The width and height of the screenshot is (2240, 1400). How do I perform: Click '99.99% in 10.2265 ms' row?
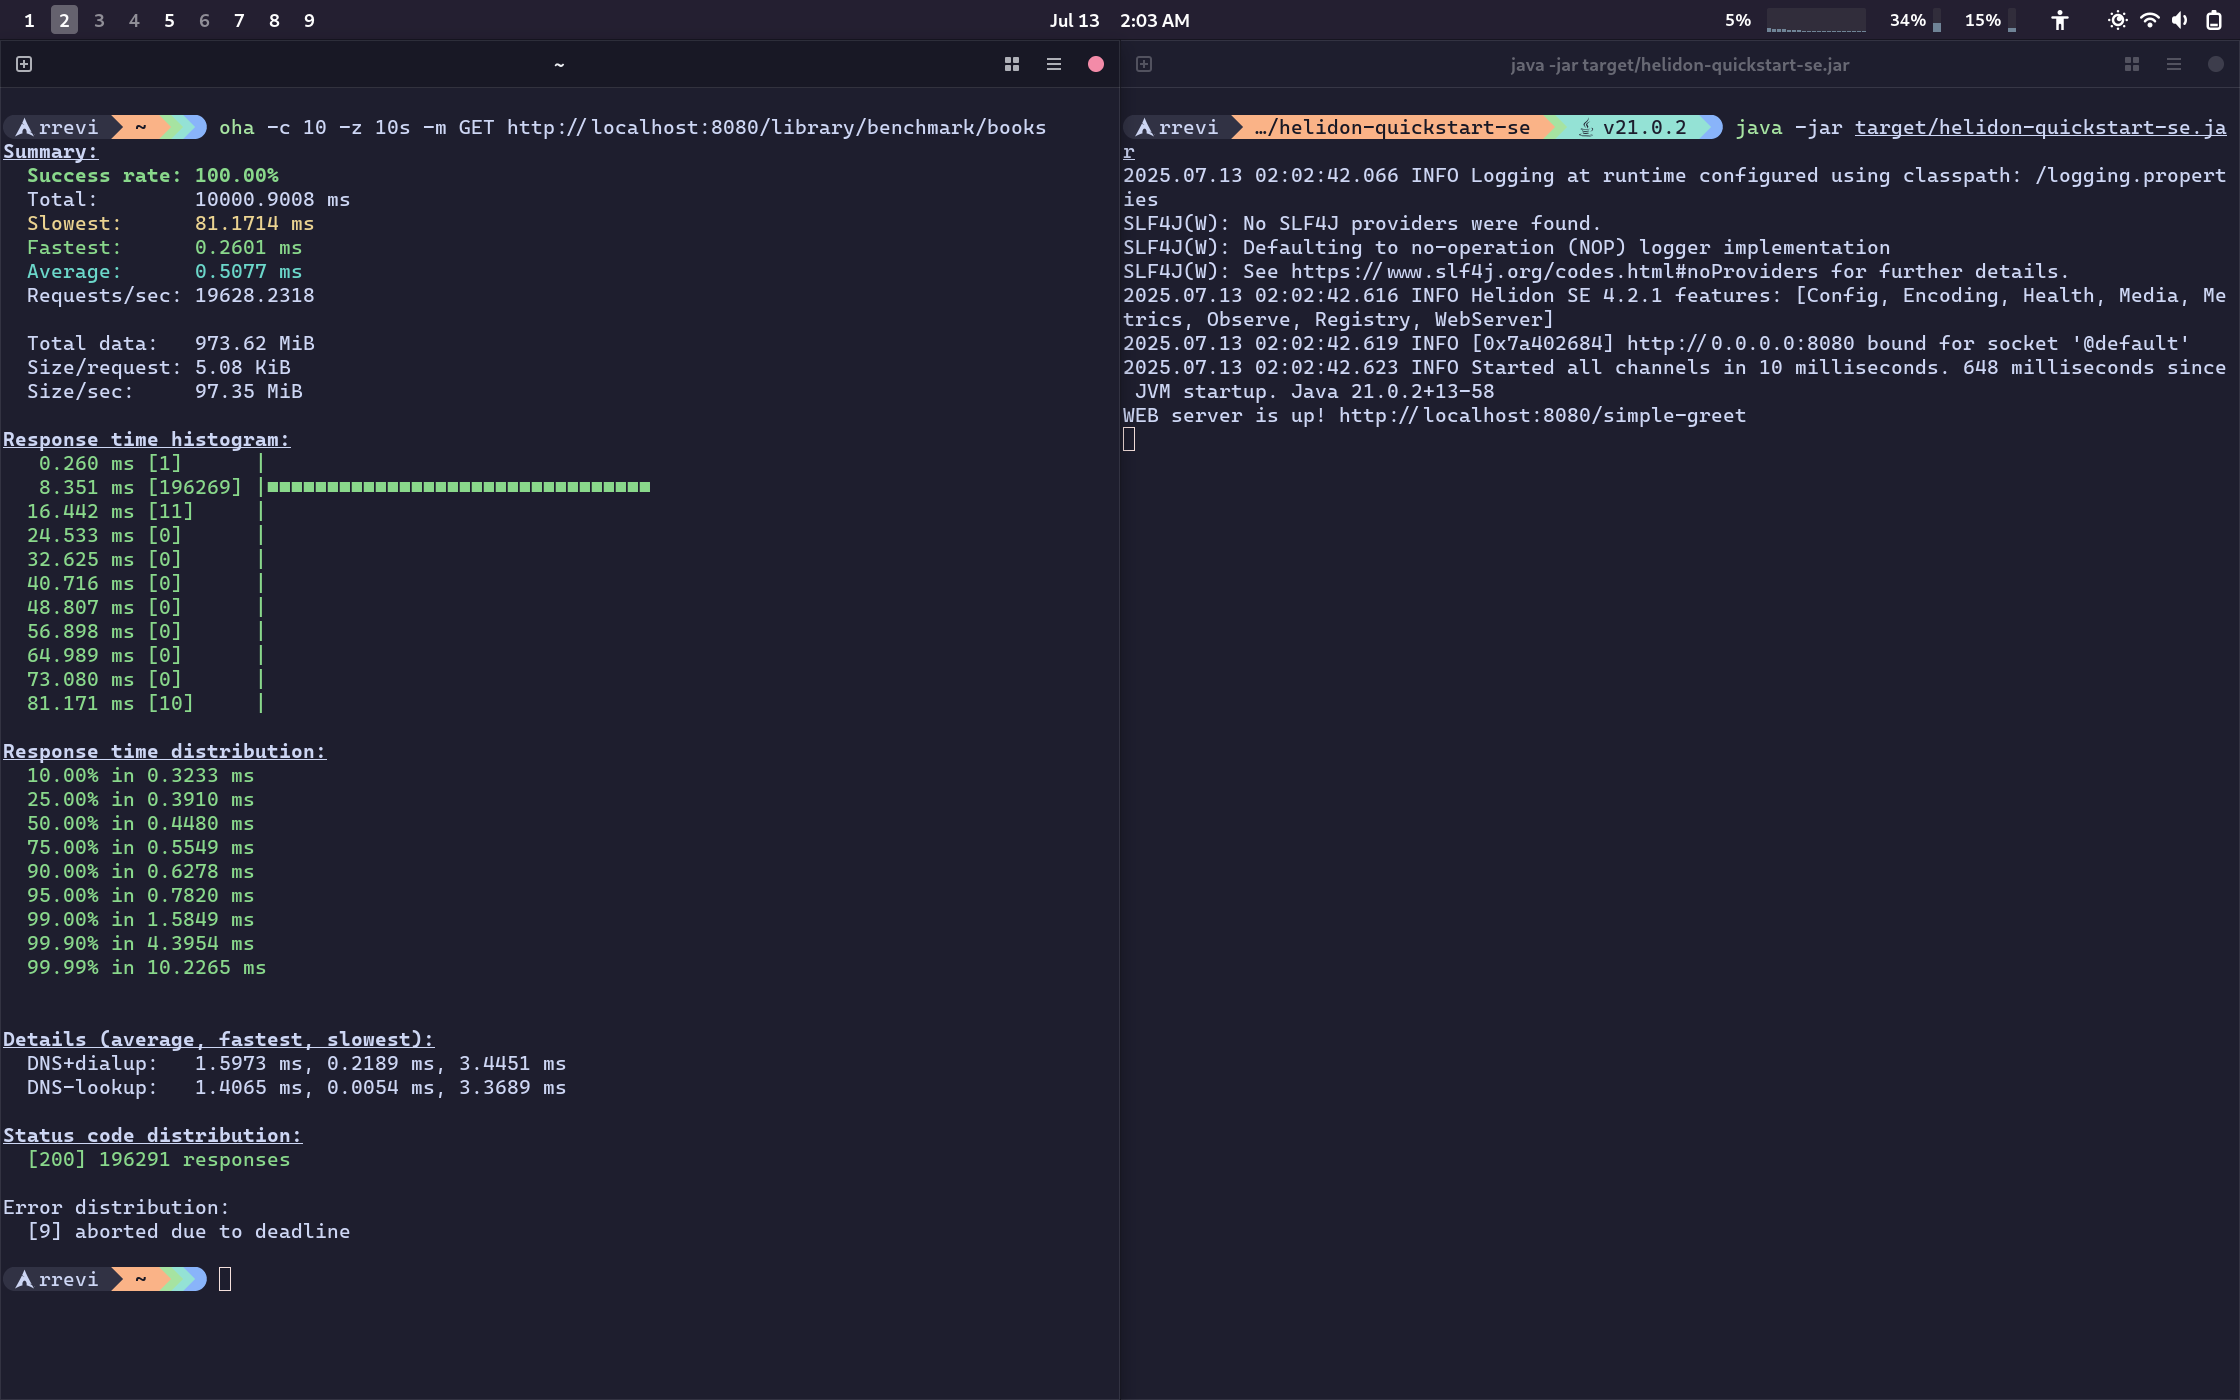pyautogui.click(x=146, y=968)
